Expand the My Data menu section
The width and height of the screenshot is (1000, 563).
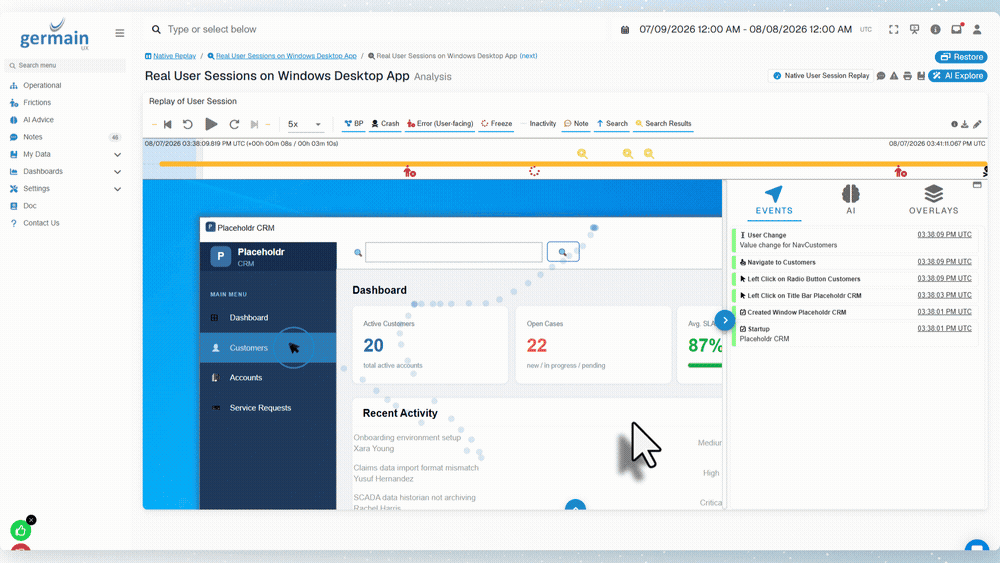(x=117, y=154)
